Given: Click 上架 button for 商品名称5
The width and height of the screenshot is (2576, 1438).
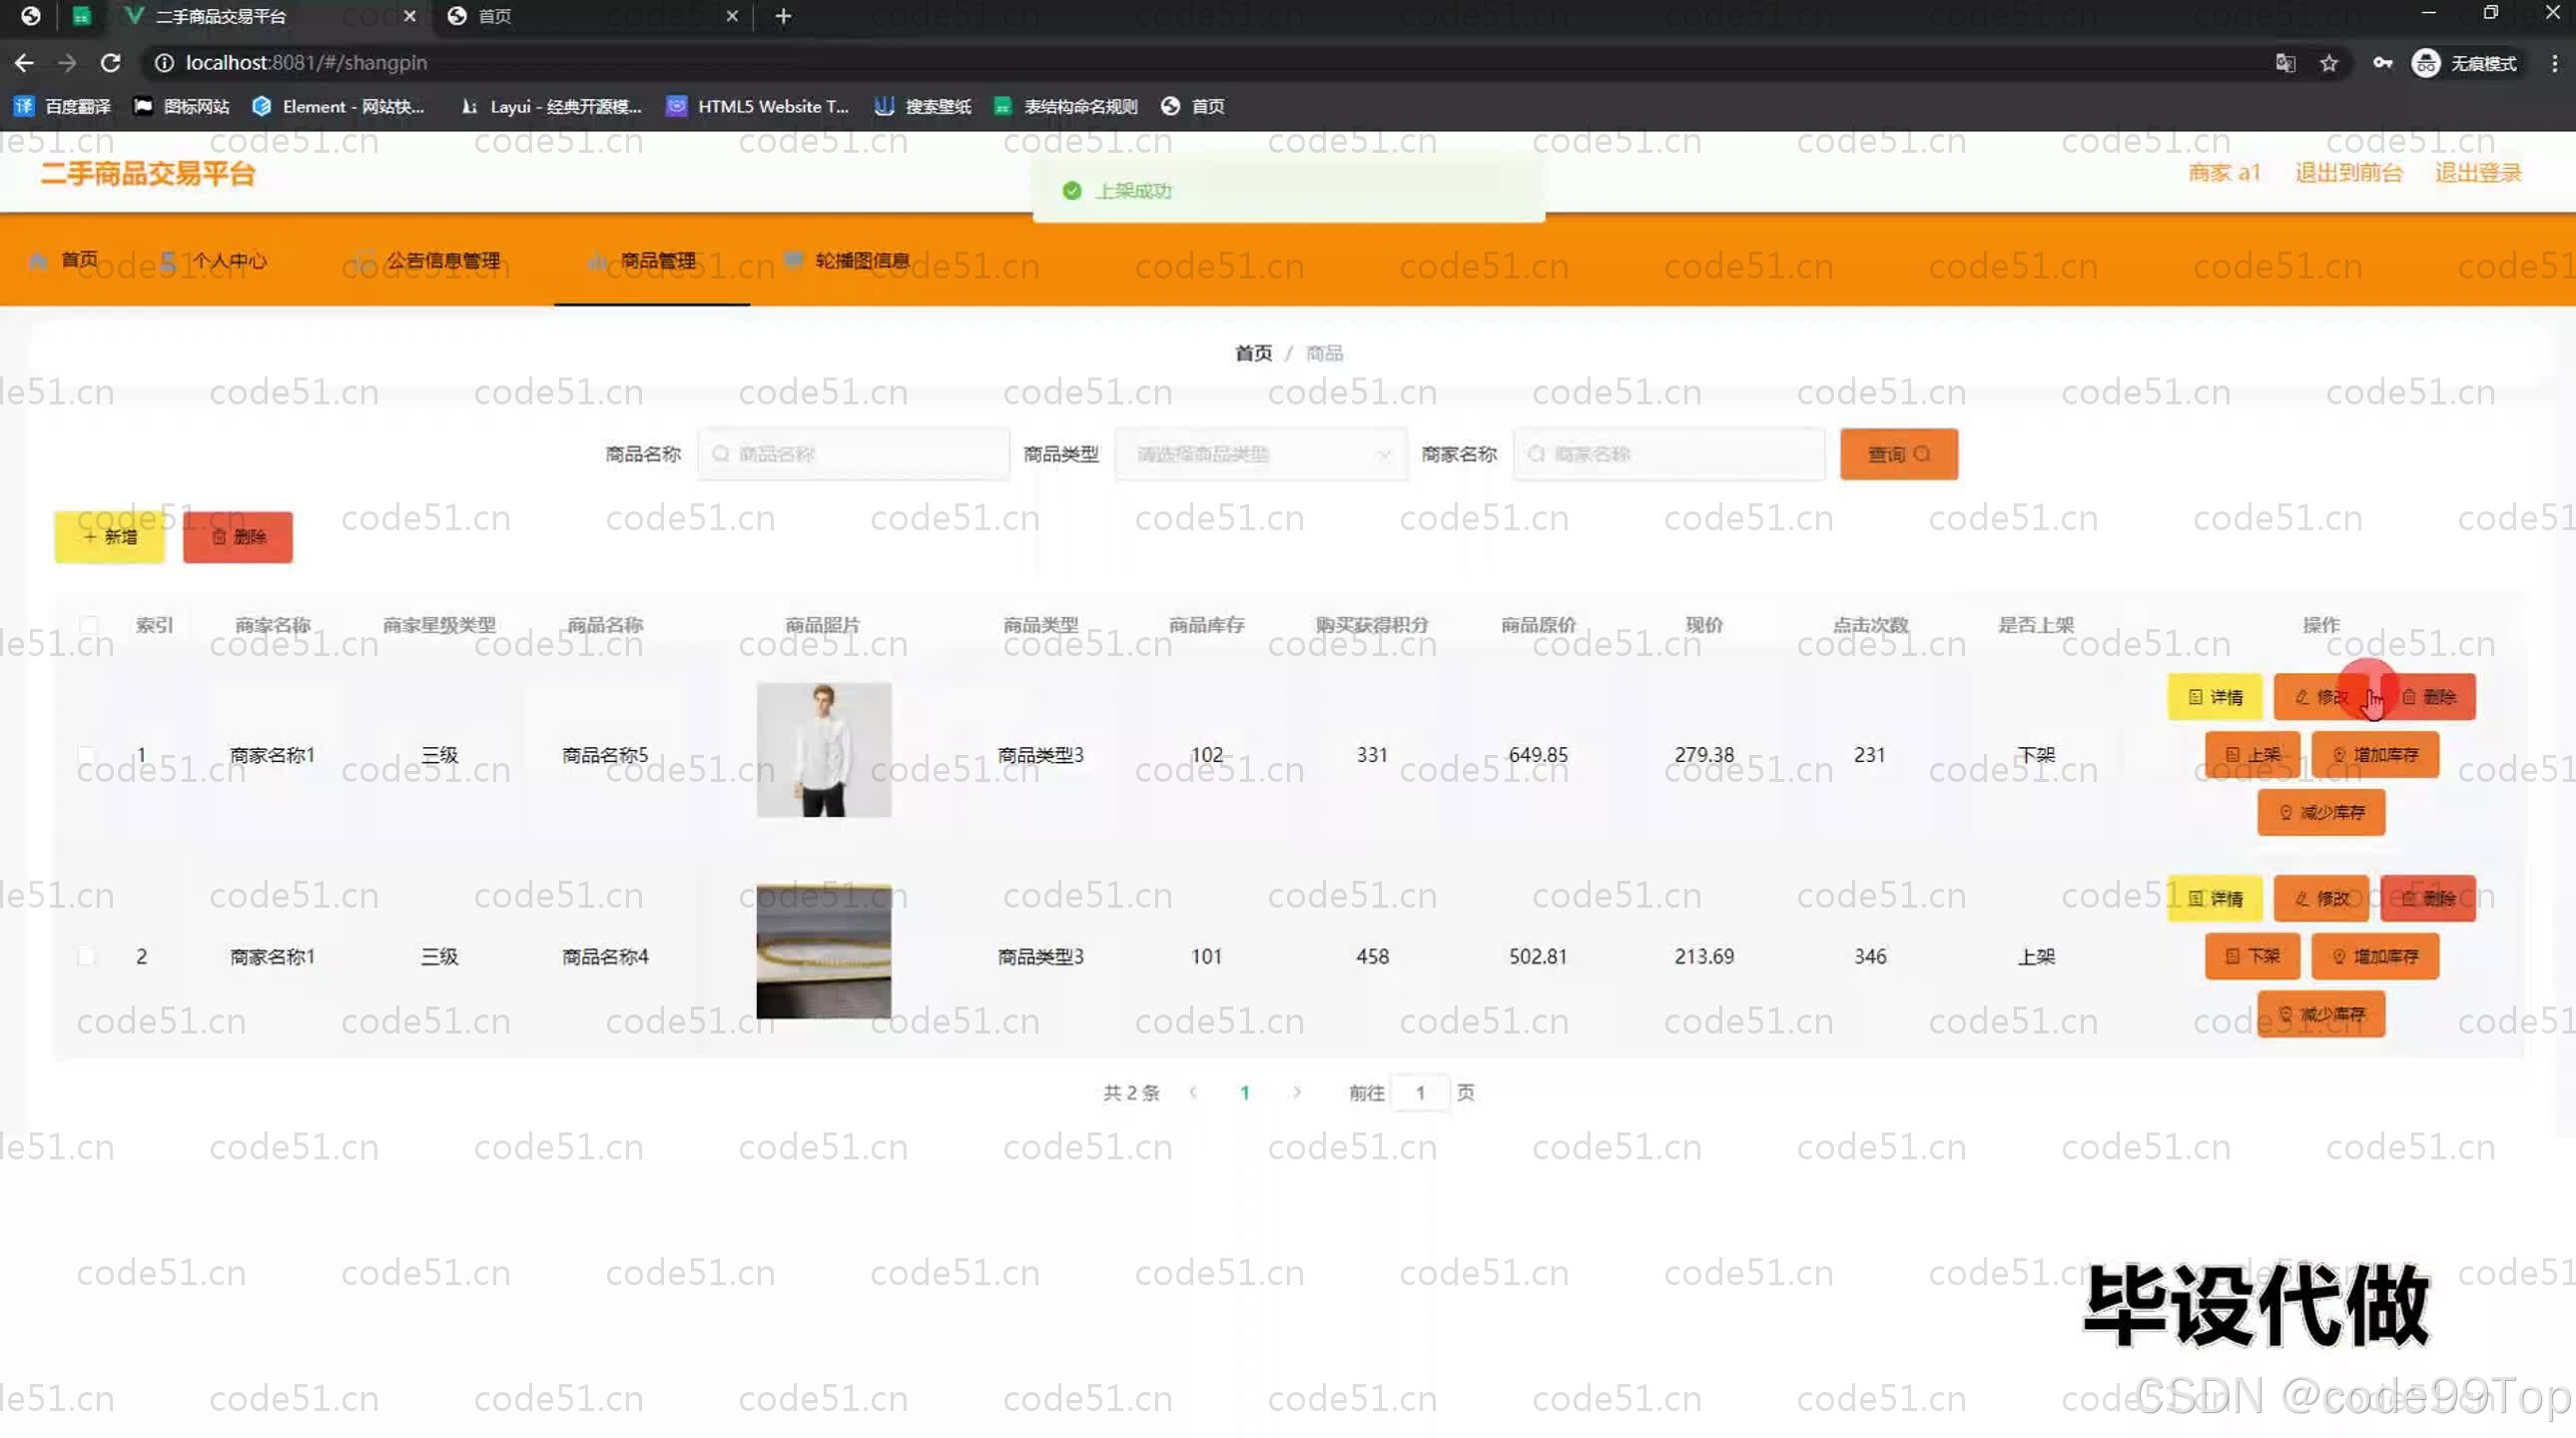Looking at the screenshot, I should click(x=2252, y=755).
